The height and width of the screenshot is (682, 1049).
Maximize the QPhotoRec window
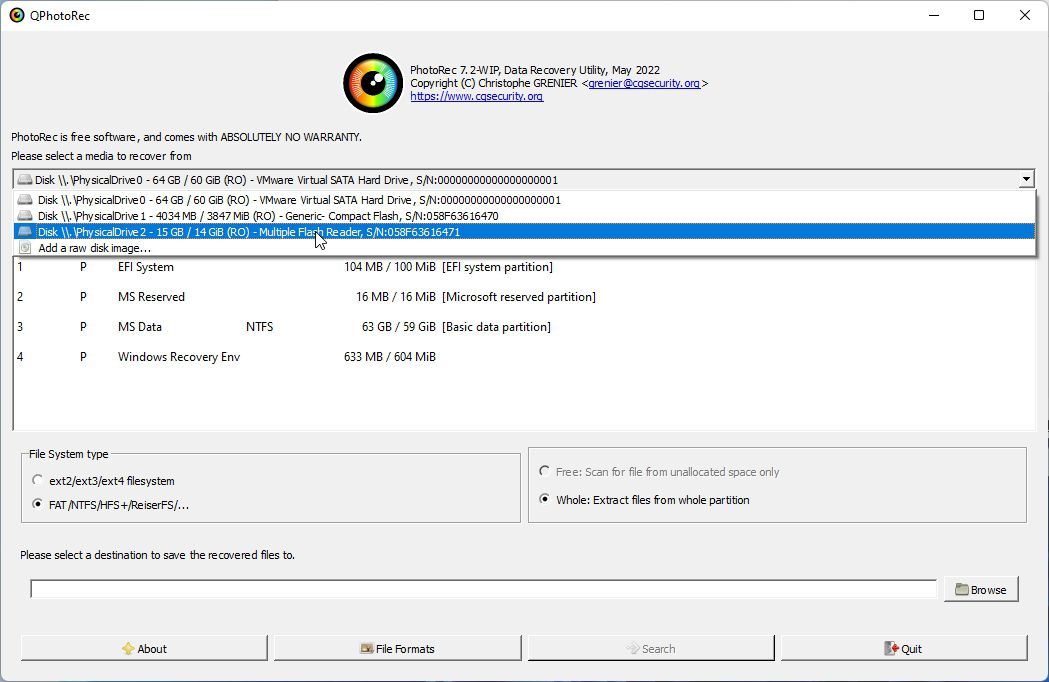click(x=979, y=15)
